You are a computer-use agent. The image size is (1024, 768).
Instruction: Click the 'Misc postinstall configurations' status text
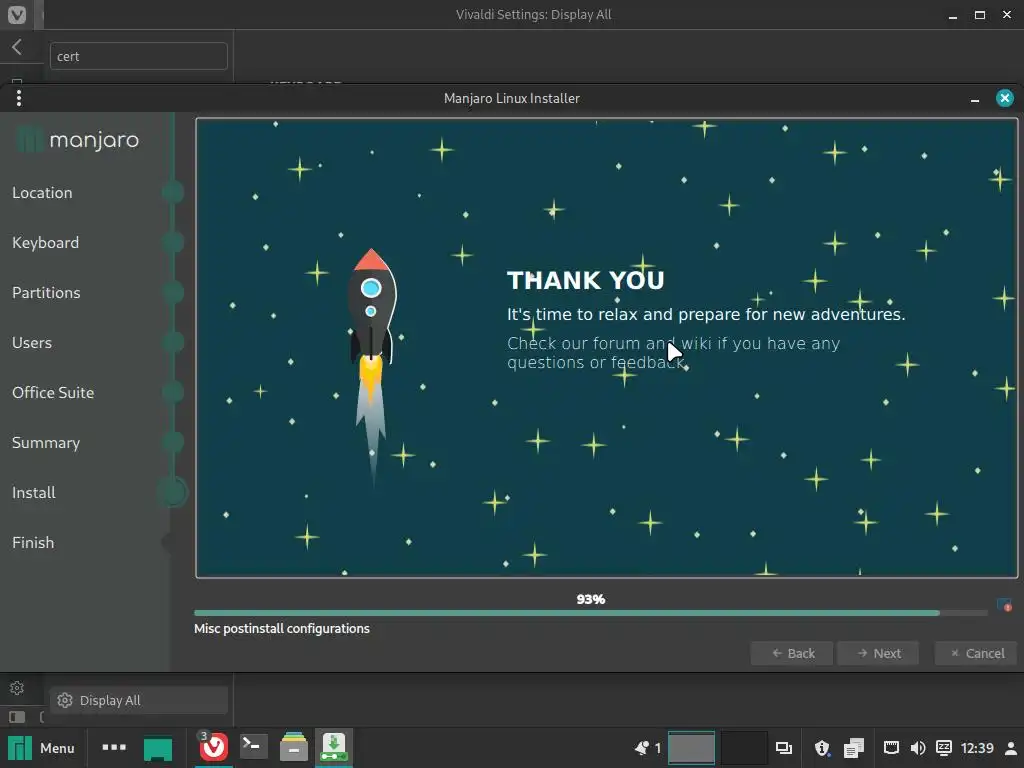pyautogui.click(x=281, y=628)
